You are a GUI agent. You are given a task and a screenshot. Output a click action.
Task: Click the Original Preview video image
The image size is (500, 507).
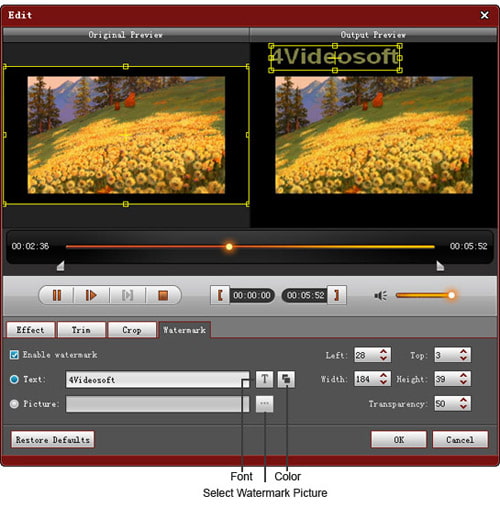point(126,135)
